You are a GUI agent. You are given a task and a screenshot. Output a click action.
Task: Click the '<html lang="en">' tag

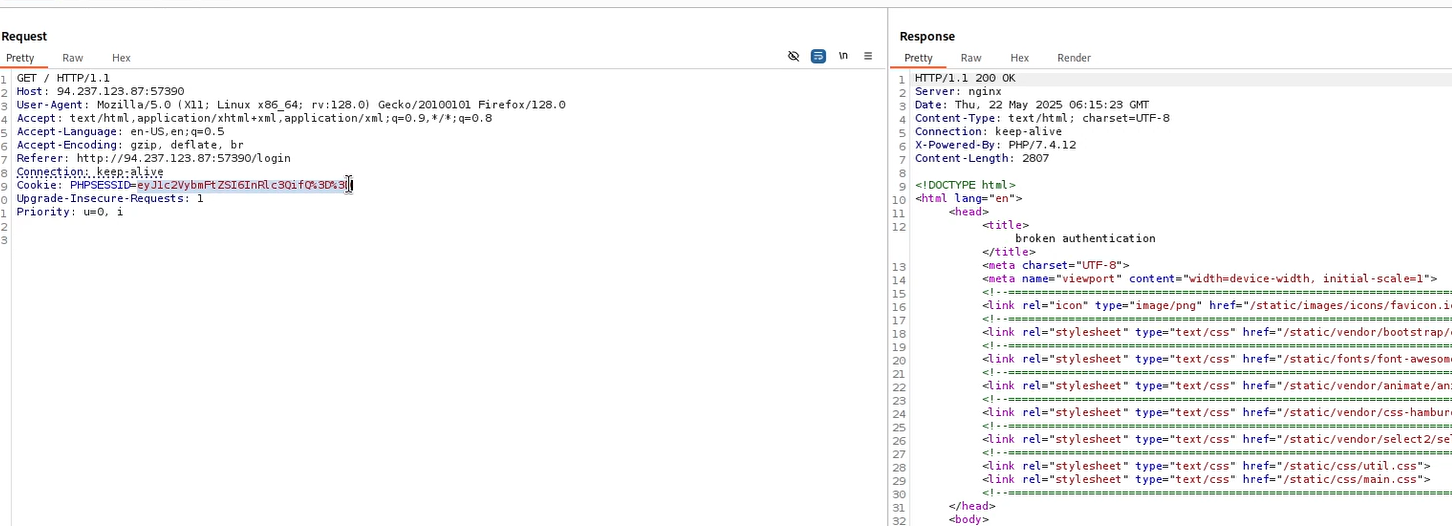point(968,198)
